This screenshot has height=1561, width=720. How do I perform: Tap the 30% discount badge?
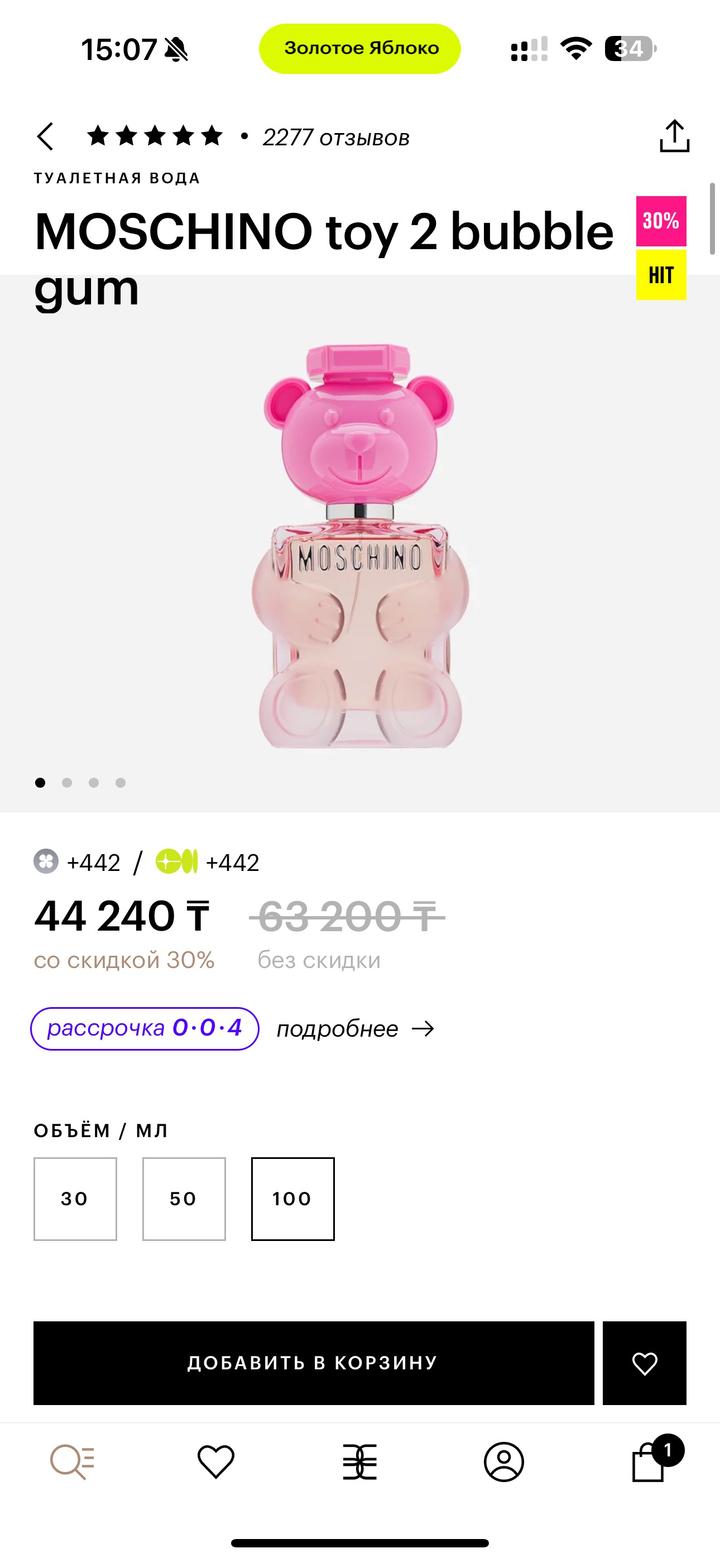[x=661, y=221]
